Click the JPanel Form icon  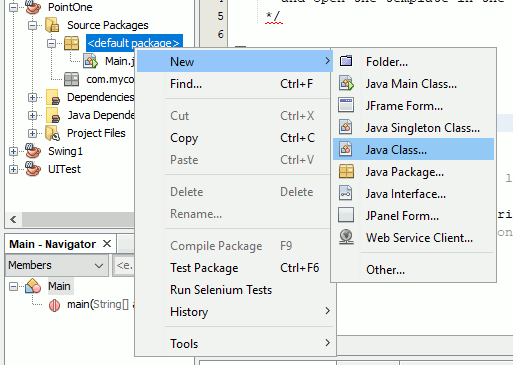[346, 215]
